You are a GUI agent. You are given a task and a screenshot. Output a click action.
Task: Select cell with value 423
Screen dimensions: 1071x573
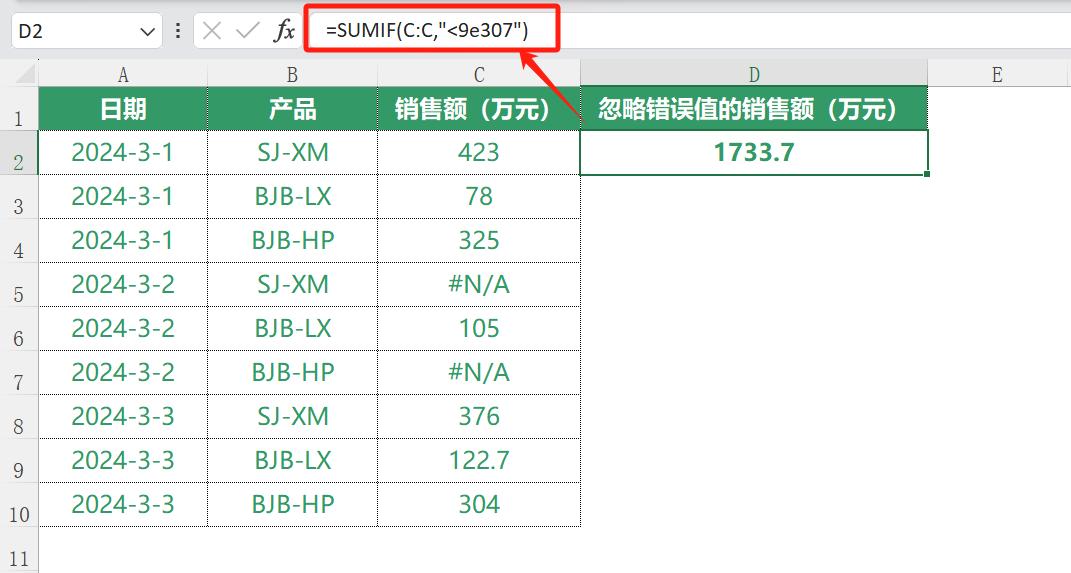[x=479, y=152]
